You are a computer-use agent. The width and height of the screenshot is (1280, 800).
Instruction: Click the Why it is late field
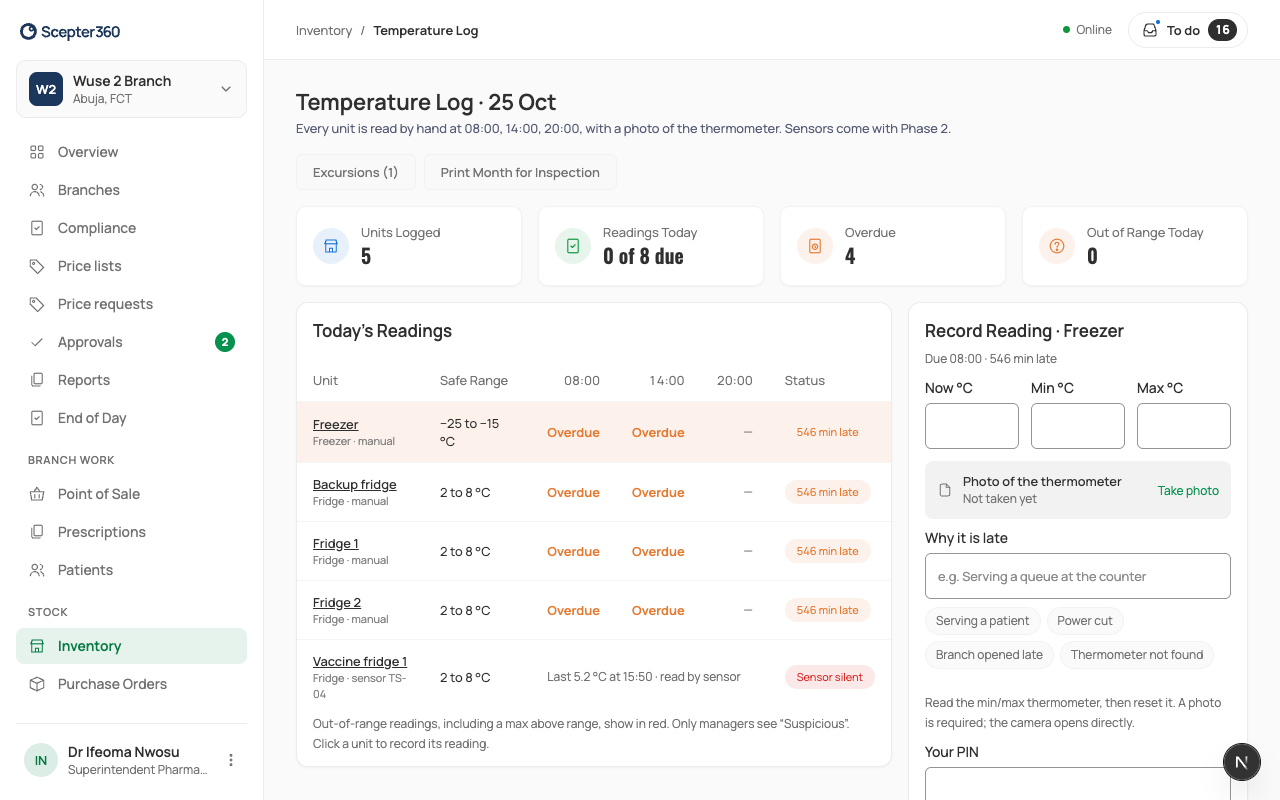1078,576
